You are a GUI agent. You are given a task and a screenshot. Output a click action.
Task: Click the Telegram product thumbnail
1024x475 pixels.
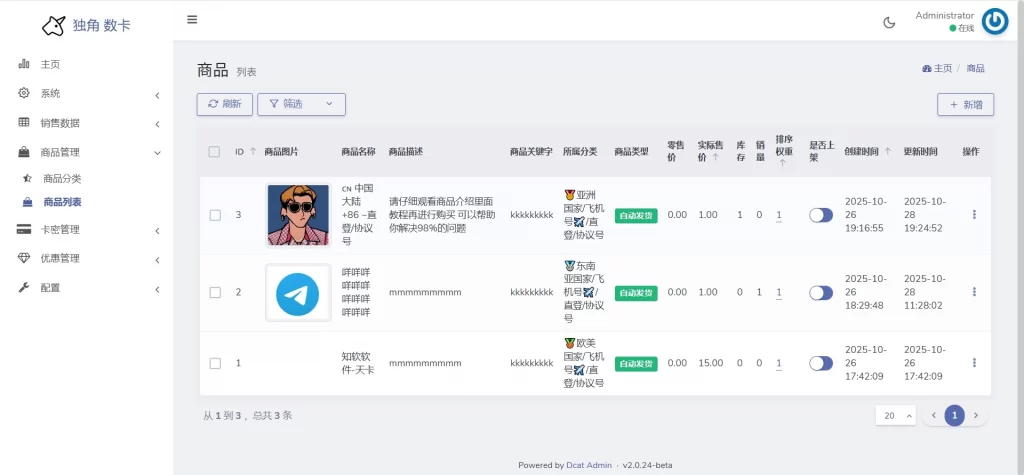tap(298, 293)
